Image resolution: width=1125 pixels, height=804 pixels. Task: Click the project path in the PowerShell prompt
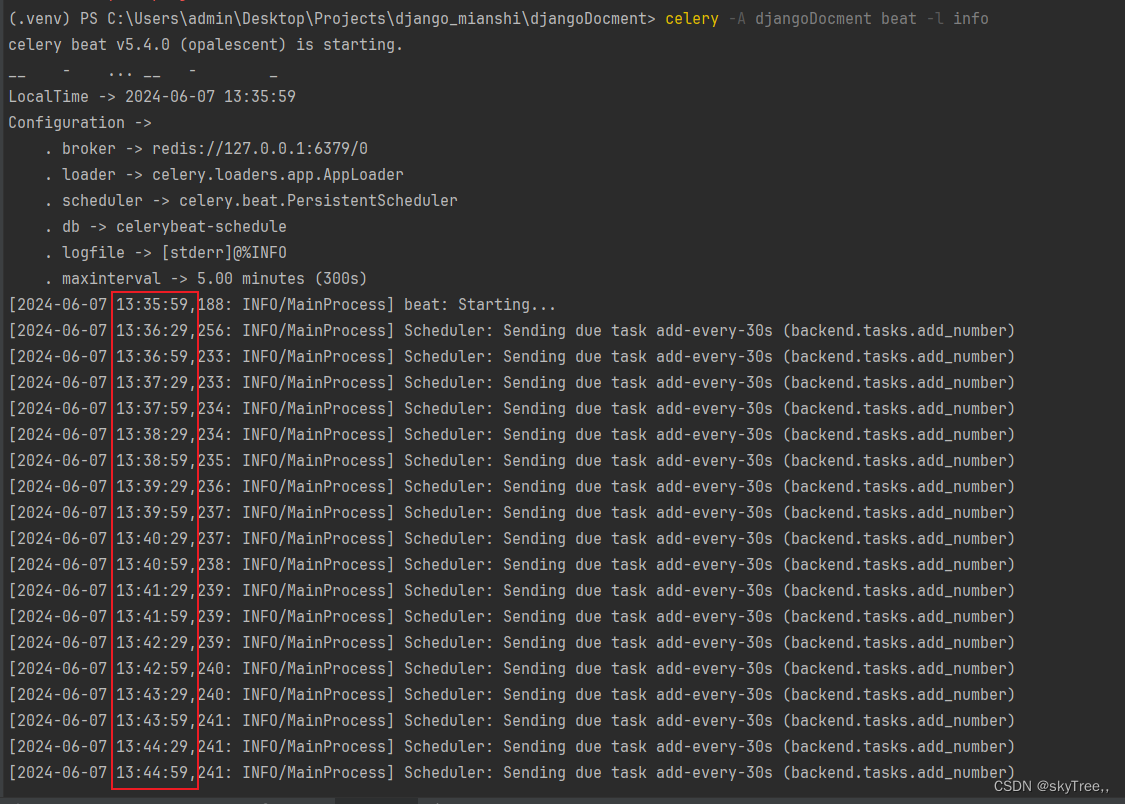coord(377,19)
